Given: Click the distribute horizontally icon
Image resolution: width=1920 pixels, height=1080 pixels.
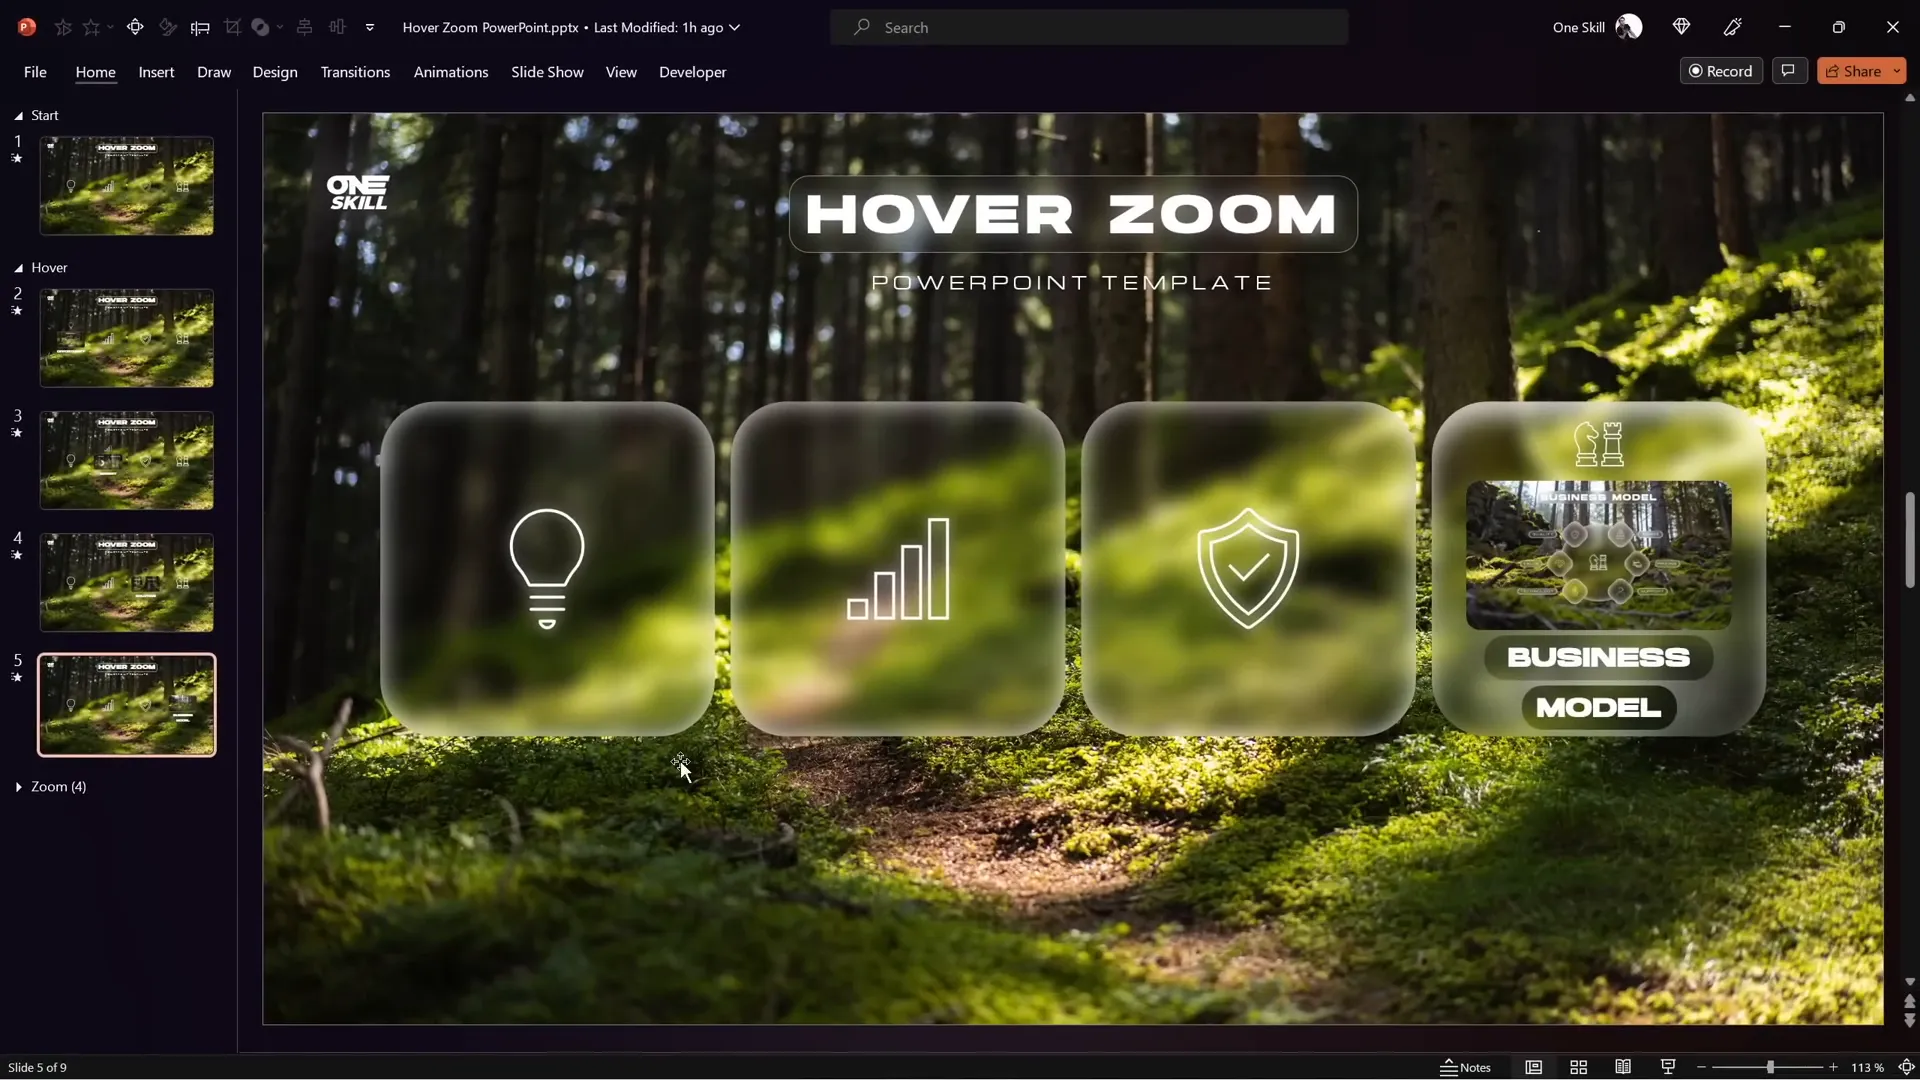Looking at the screenshot, I should (337, 27).
